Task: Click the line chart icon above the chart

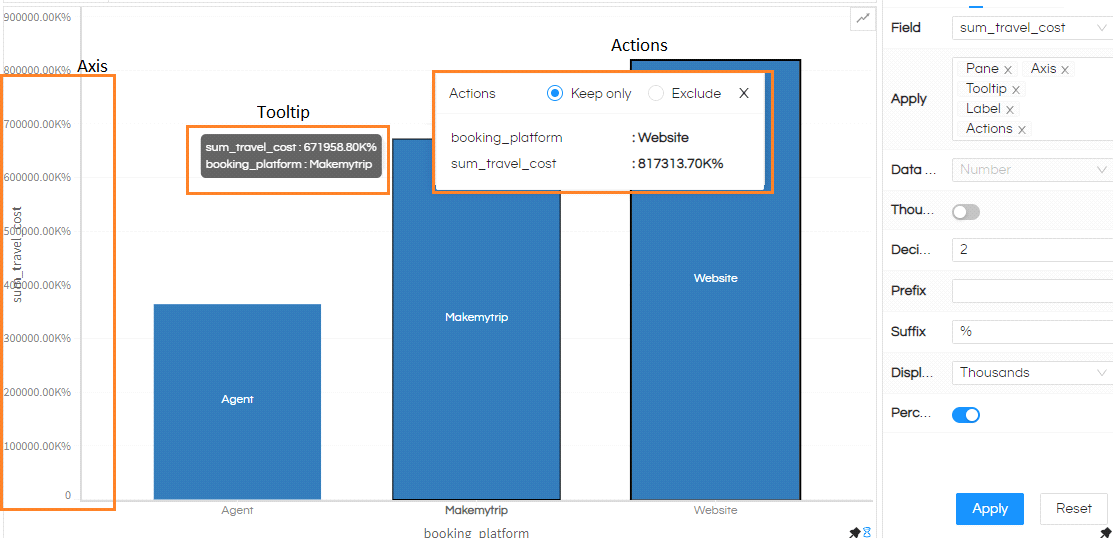Action: 863,19
